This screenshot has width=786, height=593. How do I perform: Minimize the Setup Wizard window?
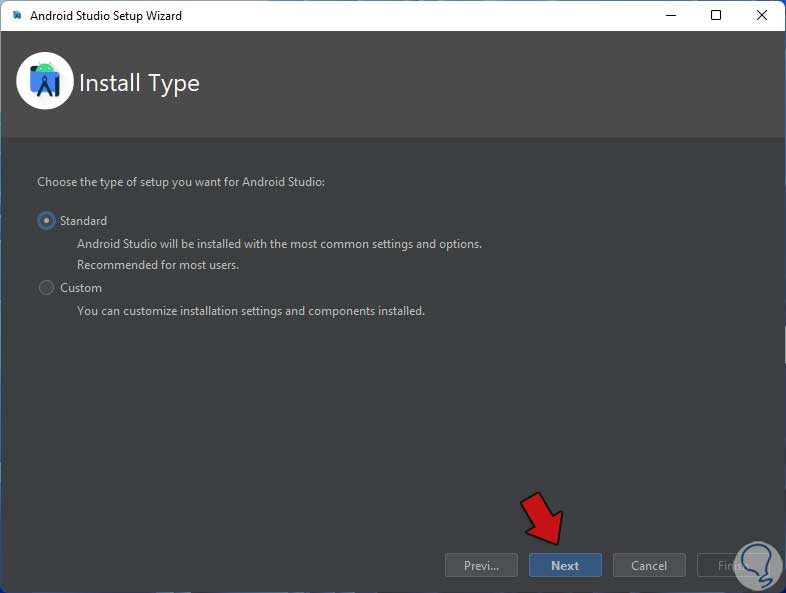pyautogui.click(x=671, y=16)
